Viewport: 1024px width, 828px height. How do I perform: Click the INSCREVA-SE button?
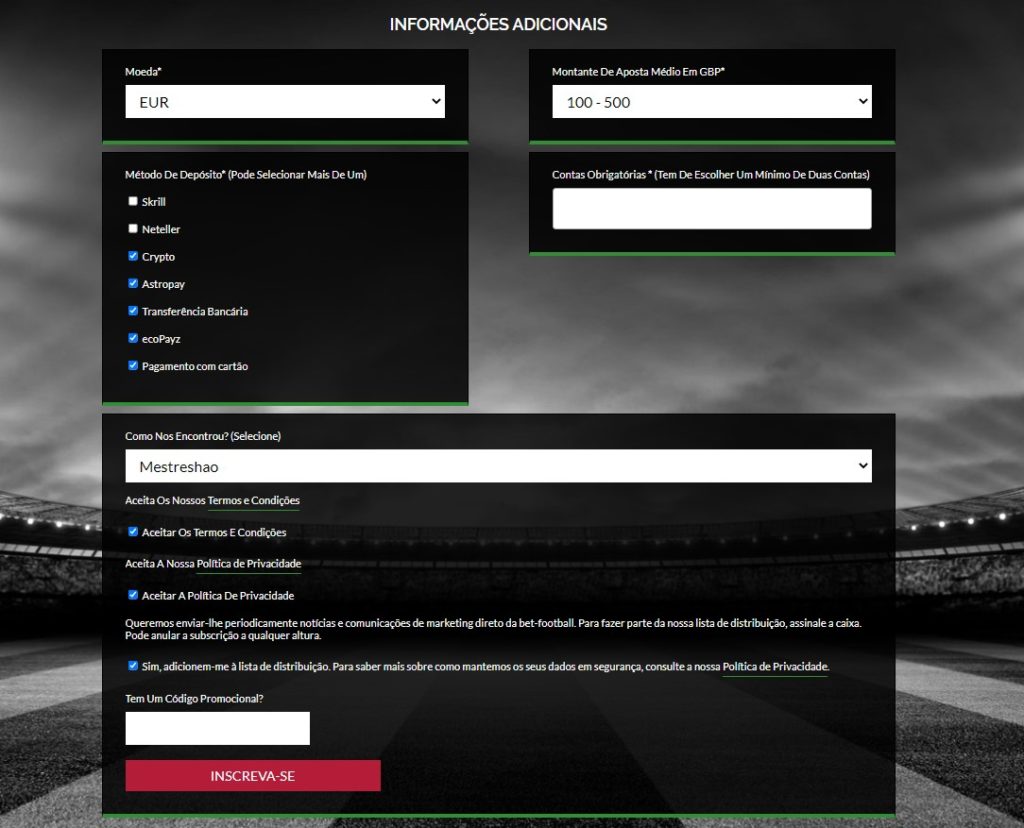(x=253, y=776)
